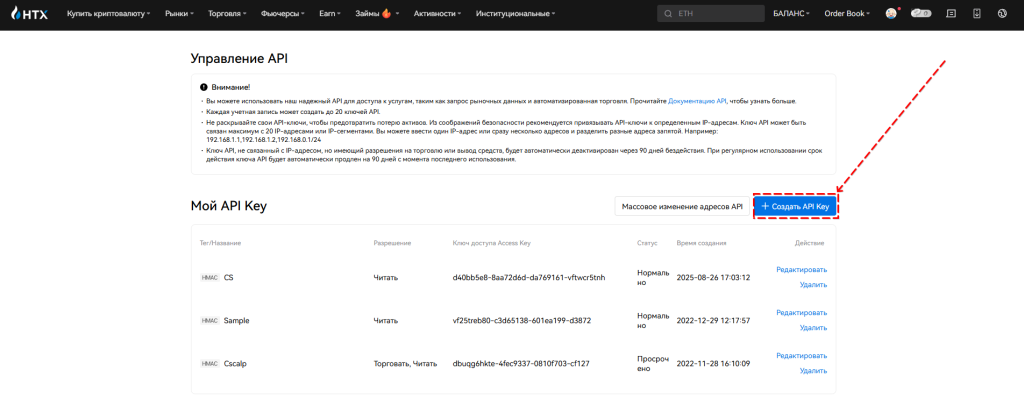Click Удалить for the Cscalp key
This screenshot has width=1024, height=420.
pos(813,371)
